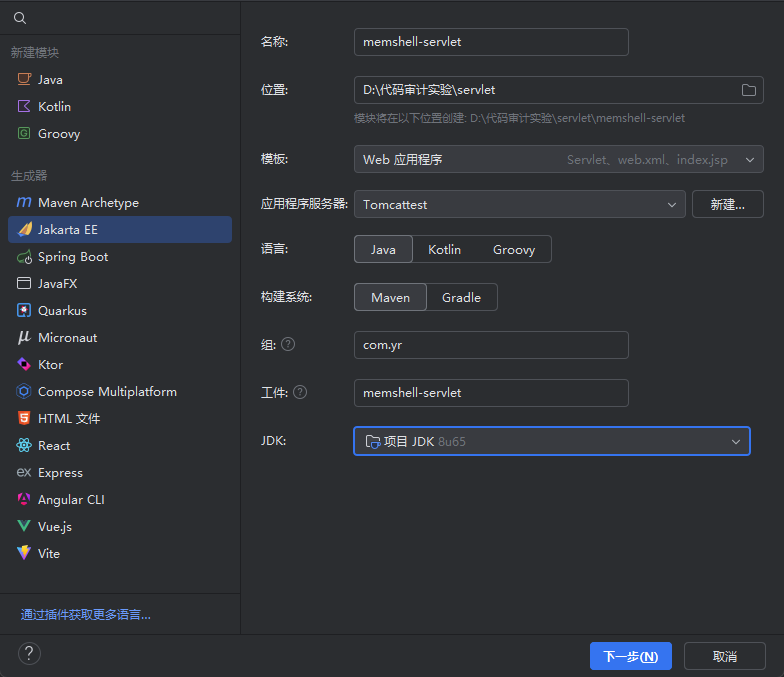Image resolution: width=784 pixels, height=677 pixels.
Task: Click the 下一步(N) next button
Action: coord(630,656)
